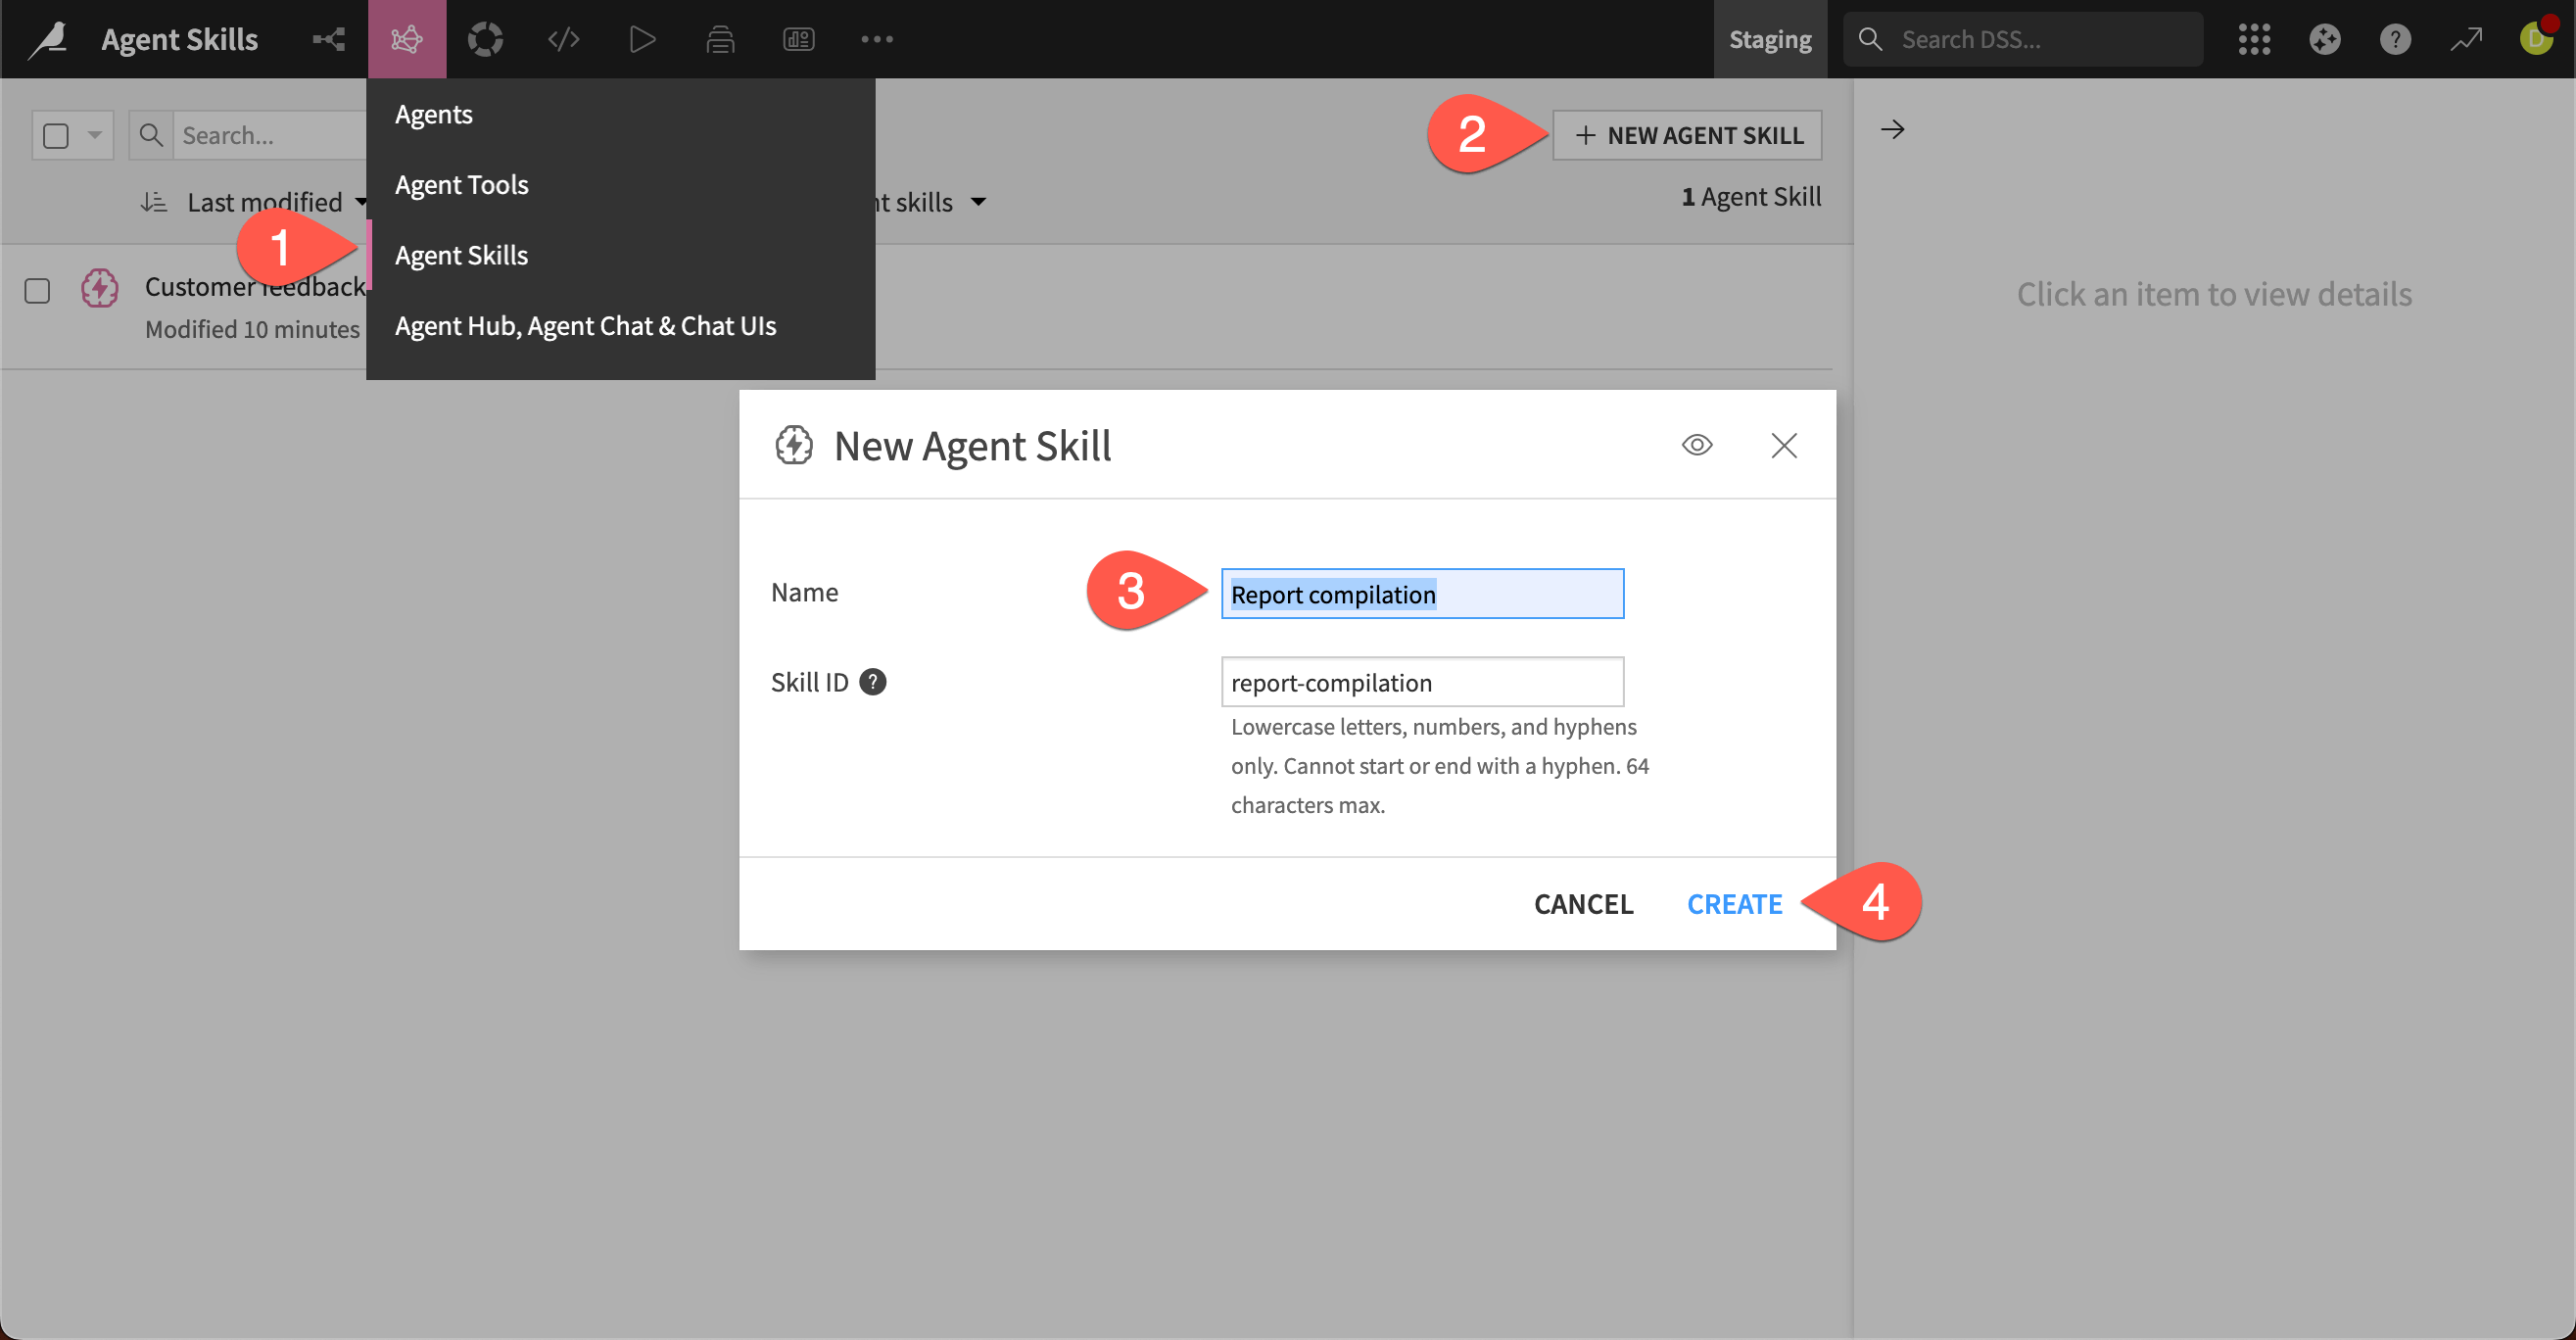Click the list Search... field

pyautogui.click(x=271, y=135)
